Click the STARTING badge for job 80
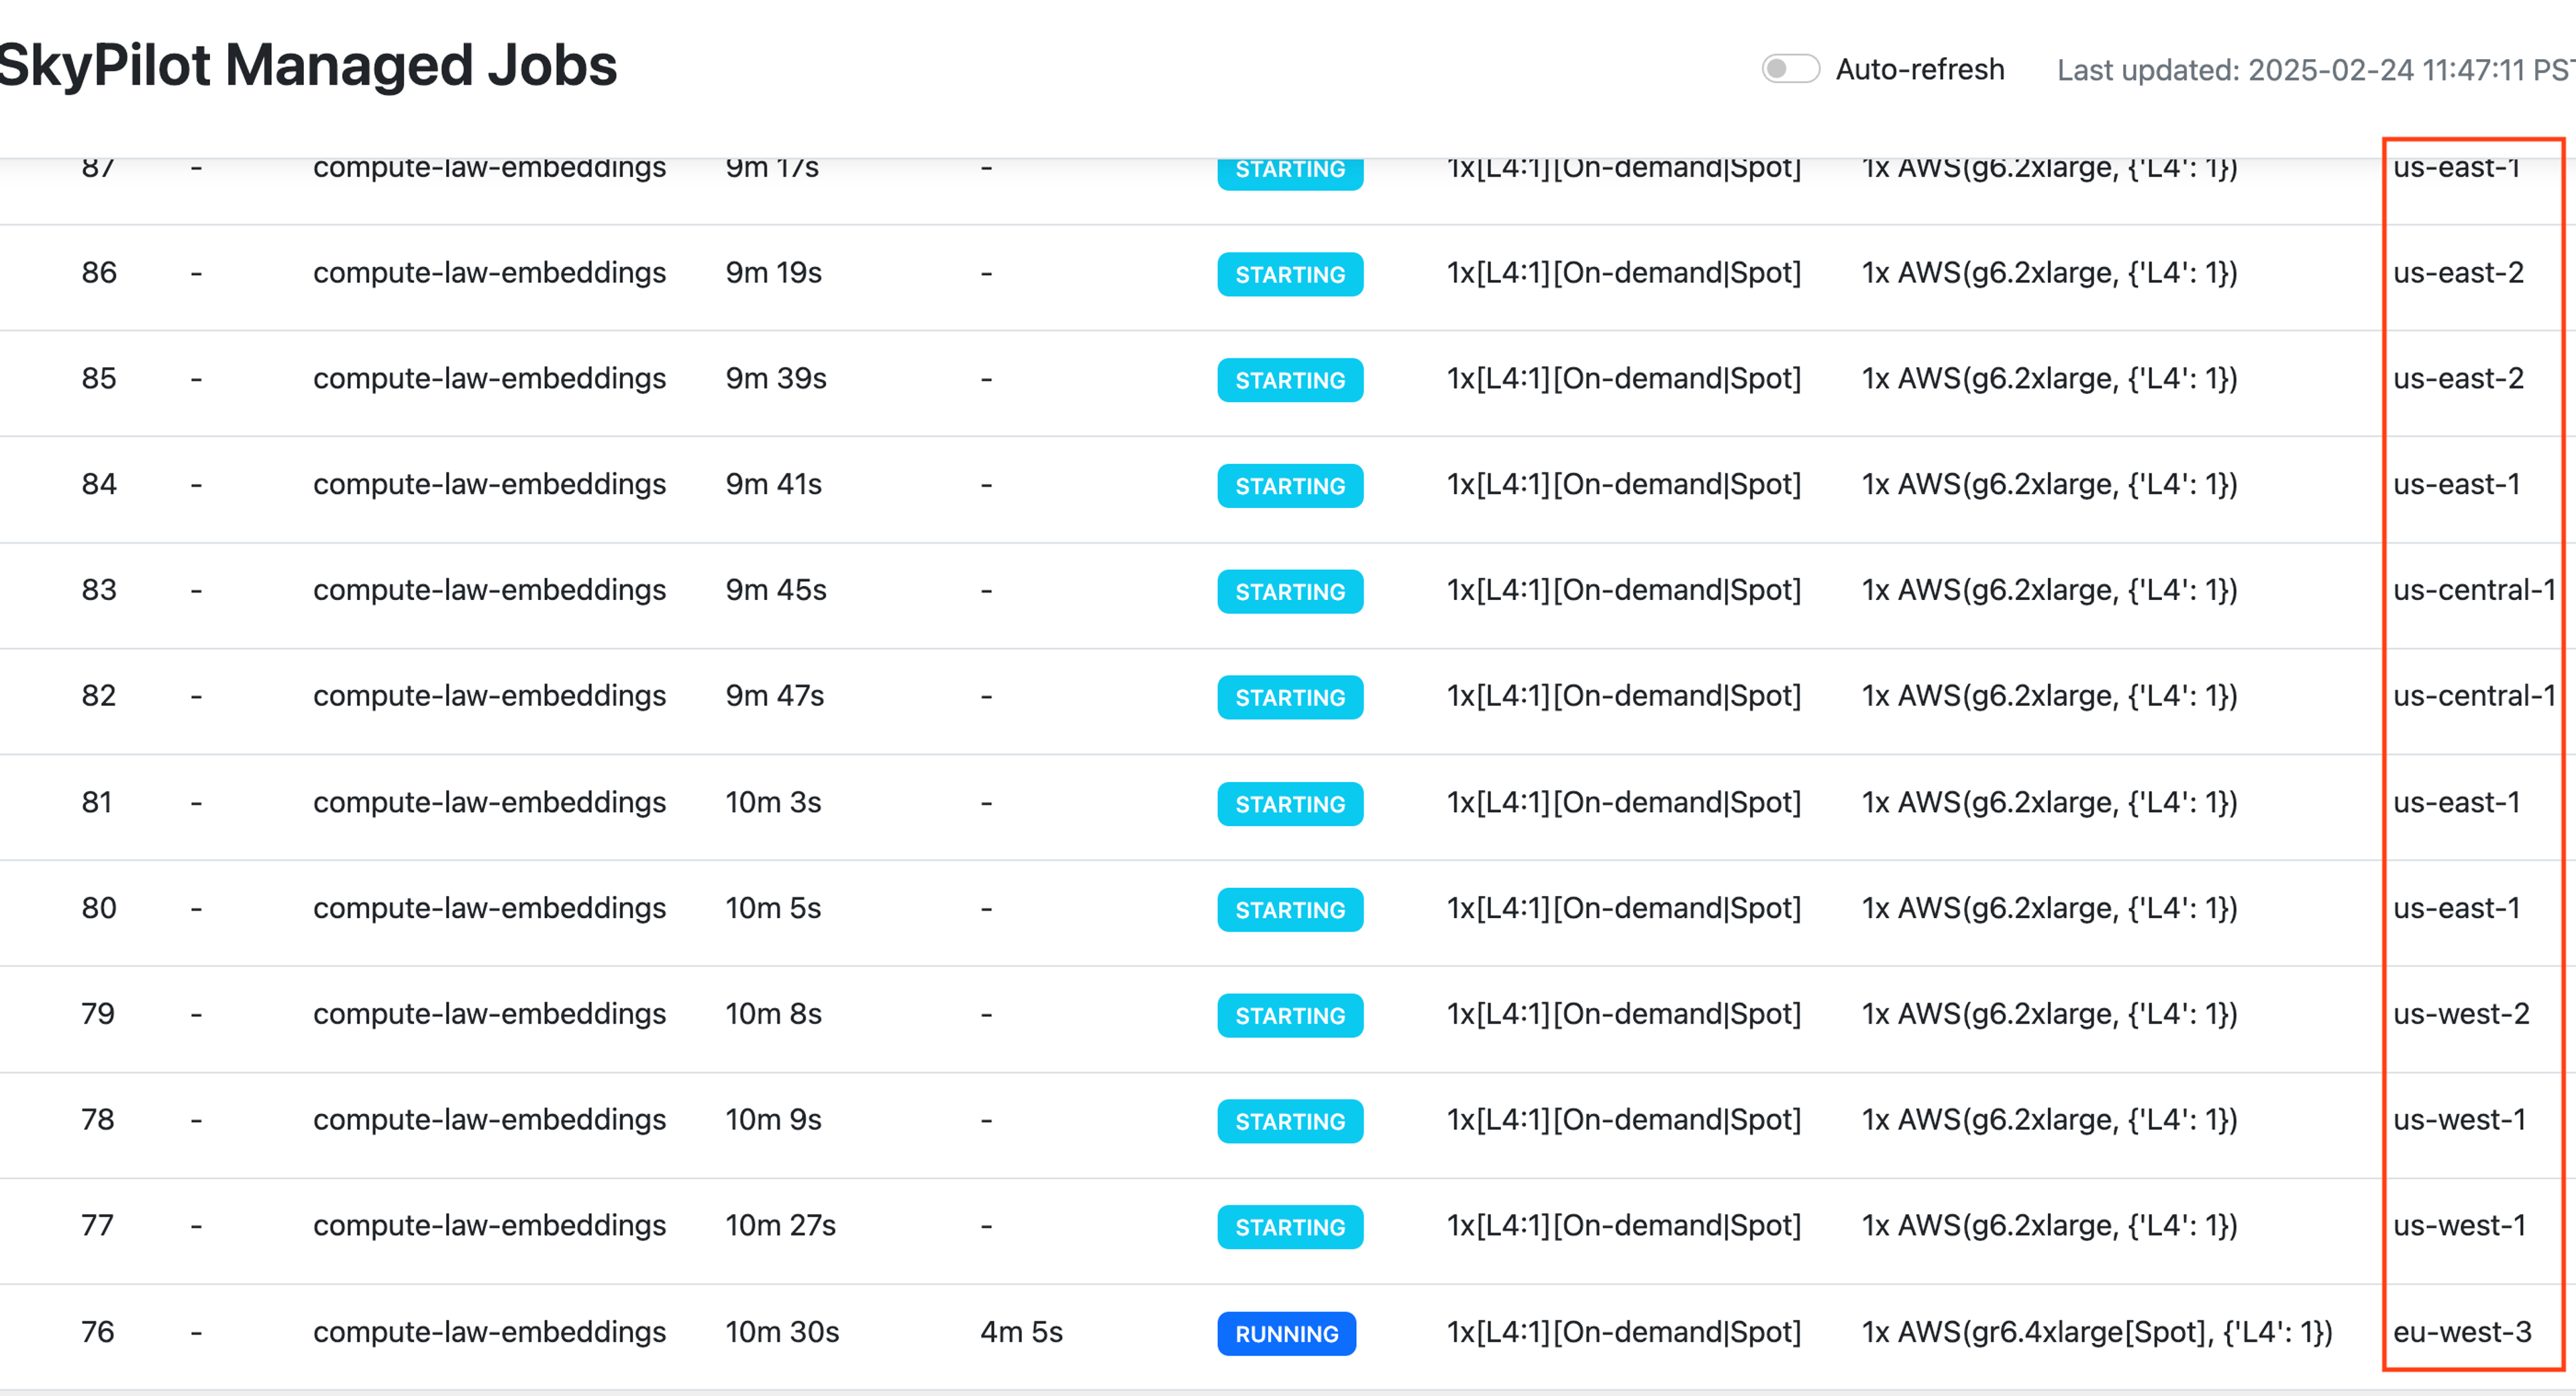Viewport: 2576px width, 1396px height. coord(1290,911)
